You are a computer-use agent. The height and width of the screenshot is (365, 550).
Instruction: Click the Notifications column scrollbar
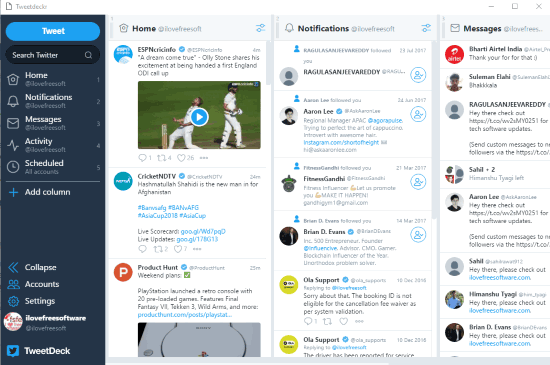pyautogui.click(x=434, y=130)
